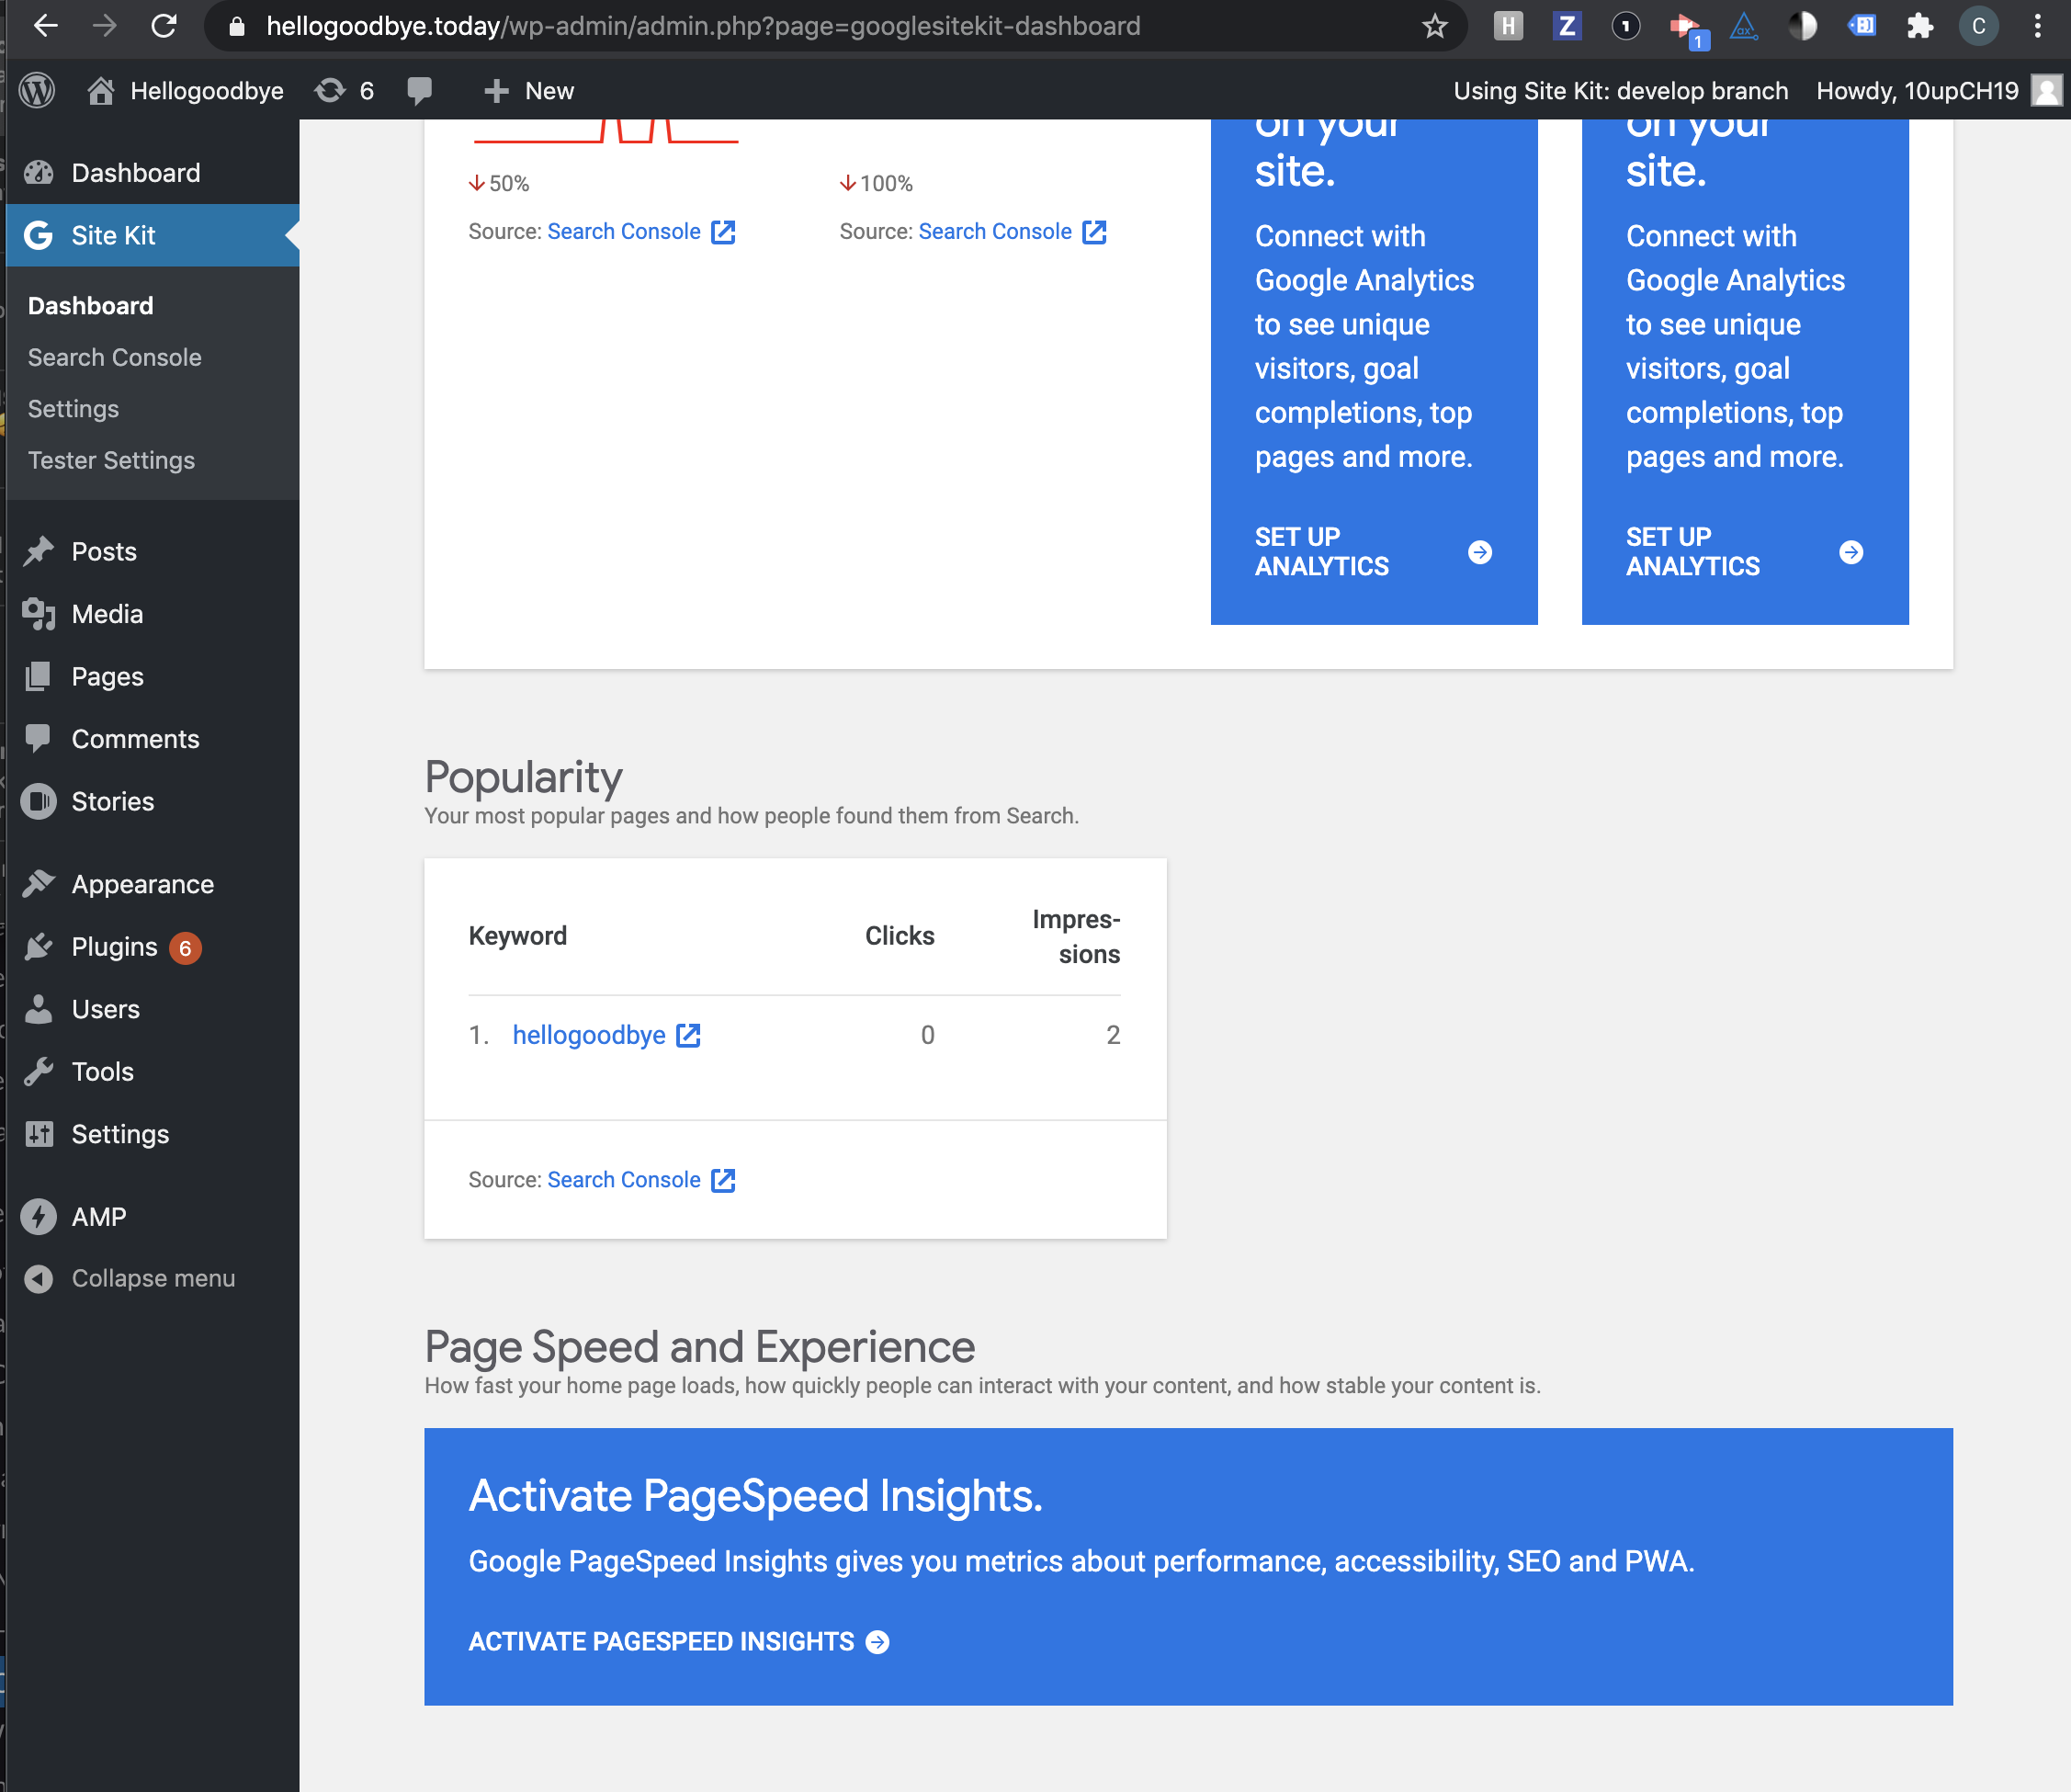This screenshot has width=2071, height=1792.
Task: Click the WordPress logo in admin bar
Action: click(x=37, y=91)
